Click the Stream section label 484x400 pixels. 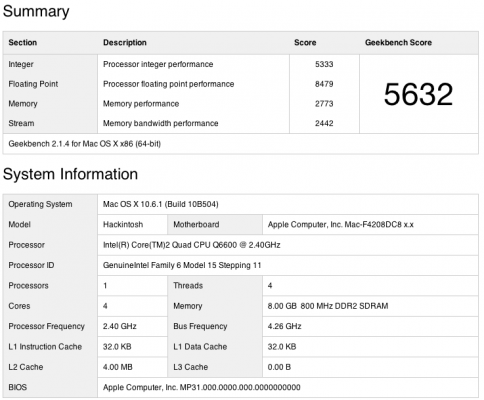[x=21, y=123]
